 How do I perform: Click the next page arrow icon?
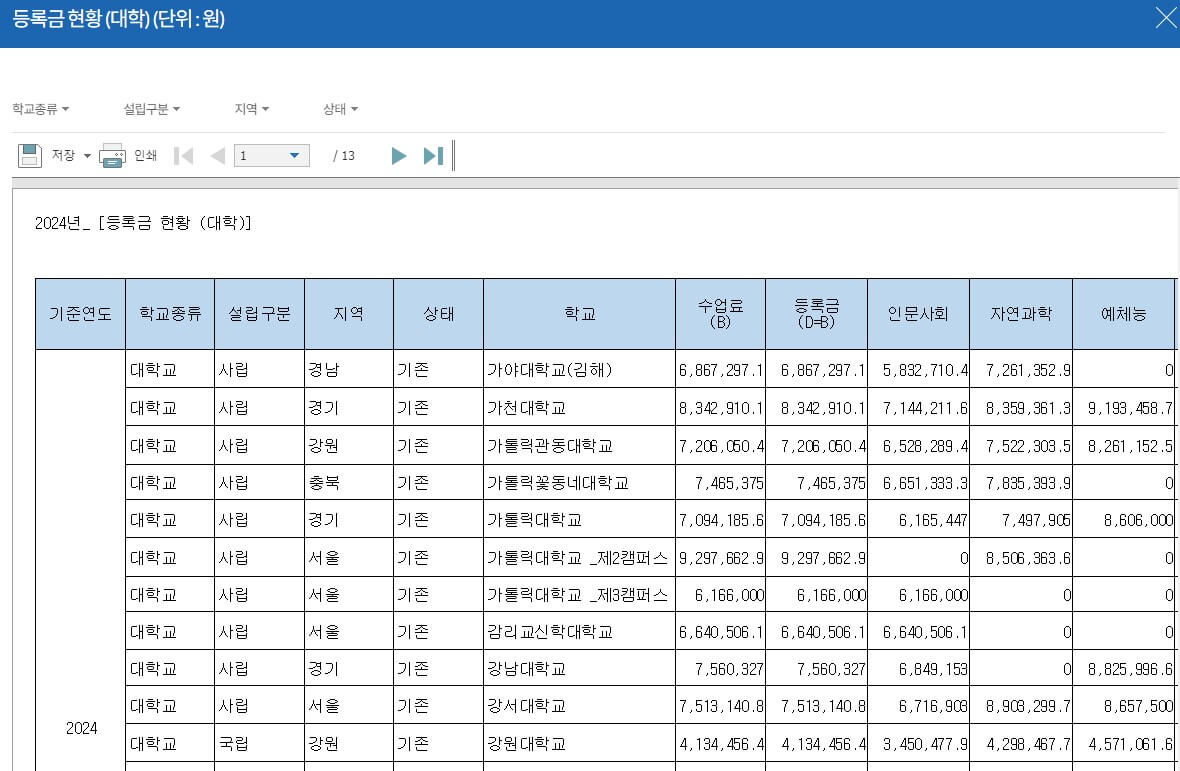[398, 155]
